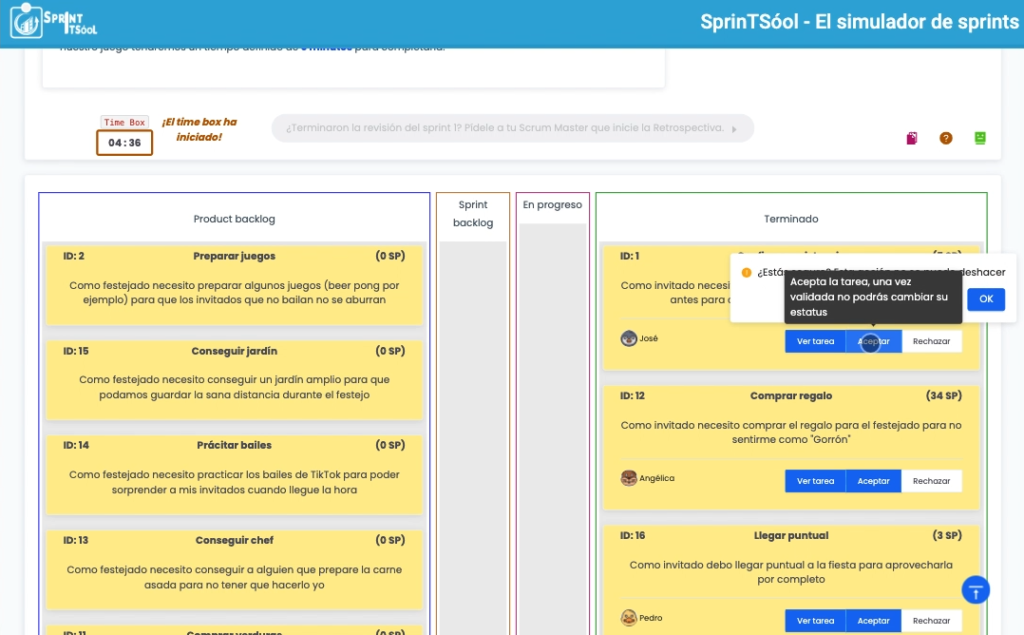Image resolution: width=1024 pixels, height=635 pixels.
Task: Click the ID: 15 label
Action: coord(76,351)
